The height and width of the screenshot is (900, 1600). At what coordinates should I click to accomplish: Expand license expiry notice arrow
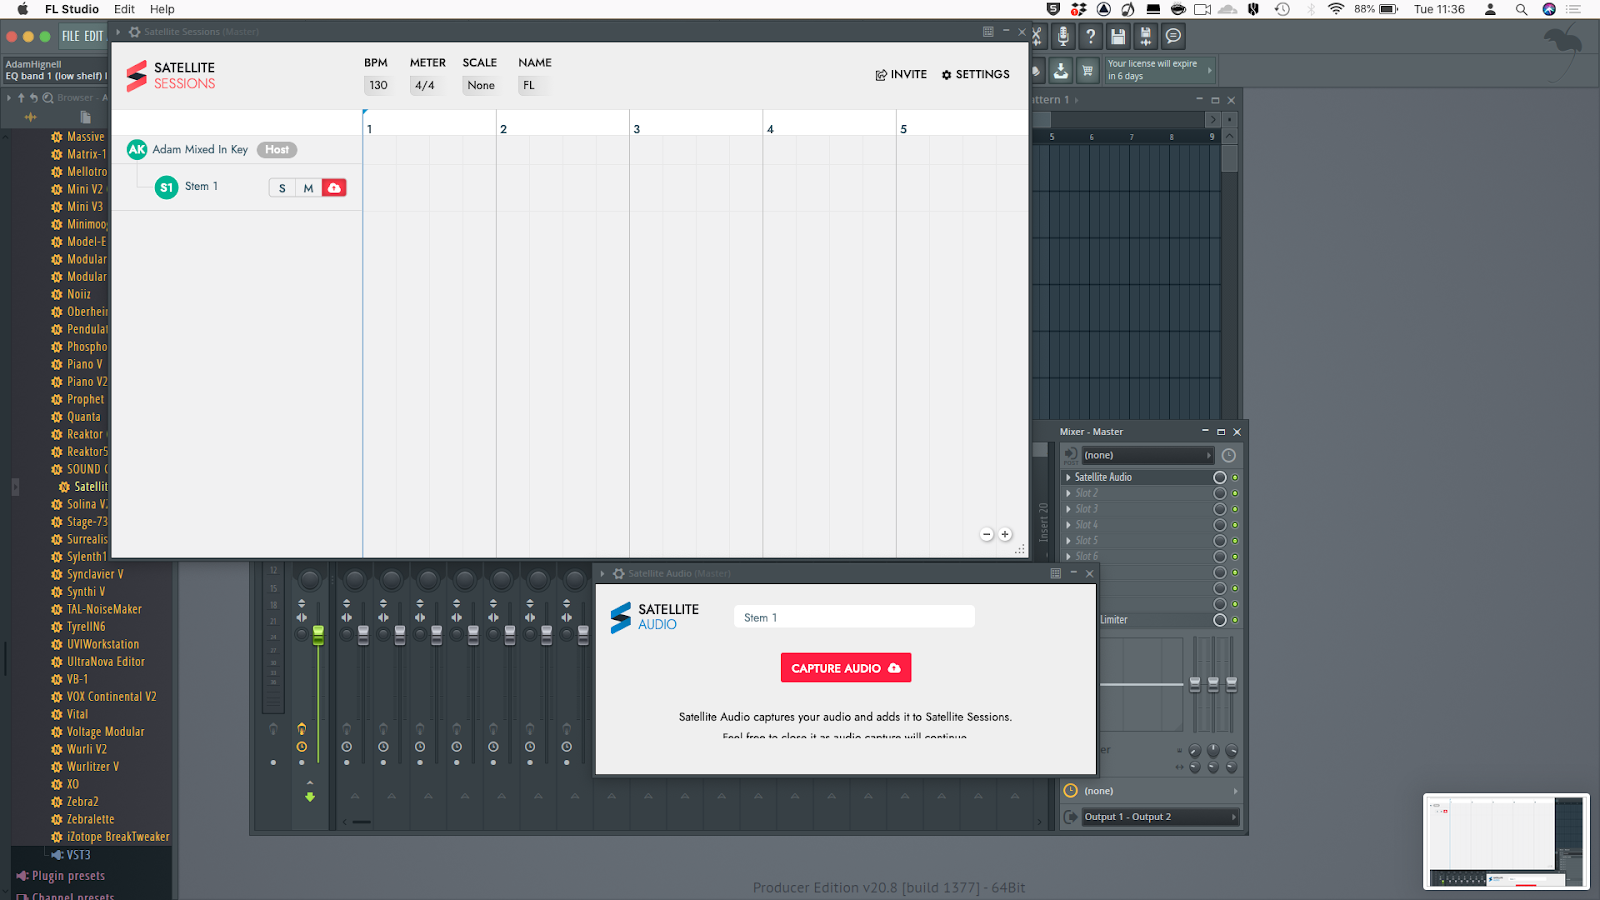(1210, 70)
